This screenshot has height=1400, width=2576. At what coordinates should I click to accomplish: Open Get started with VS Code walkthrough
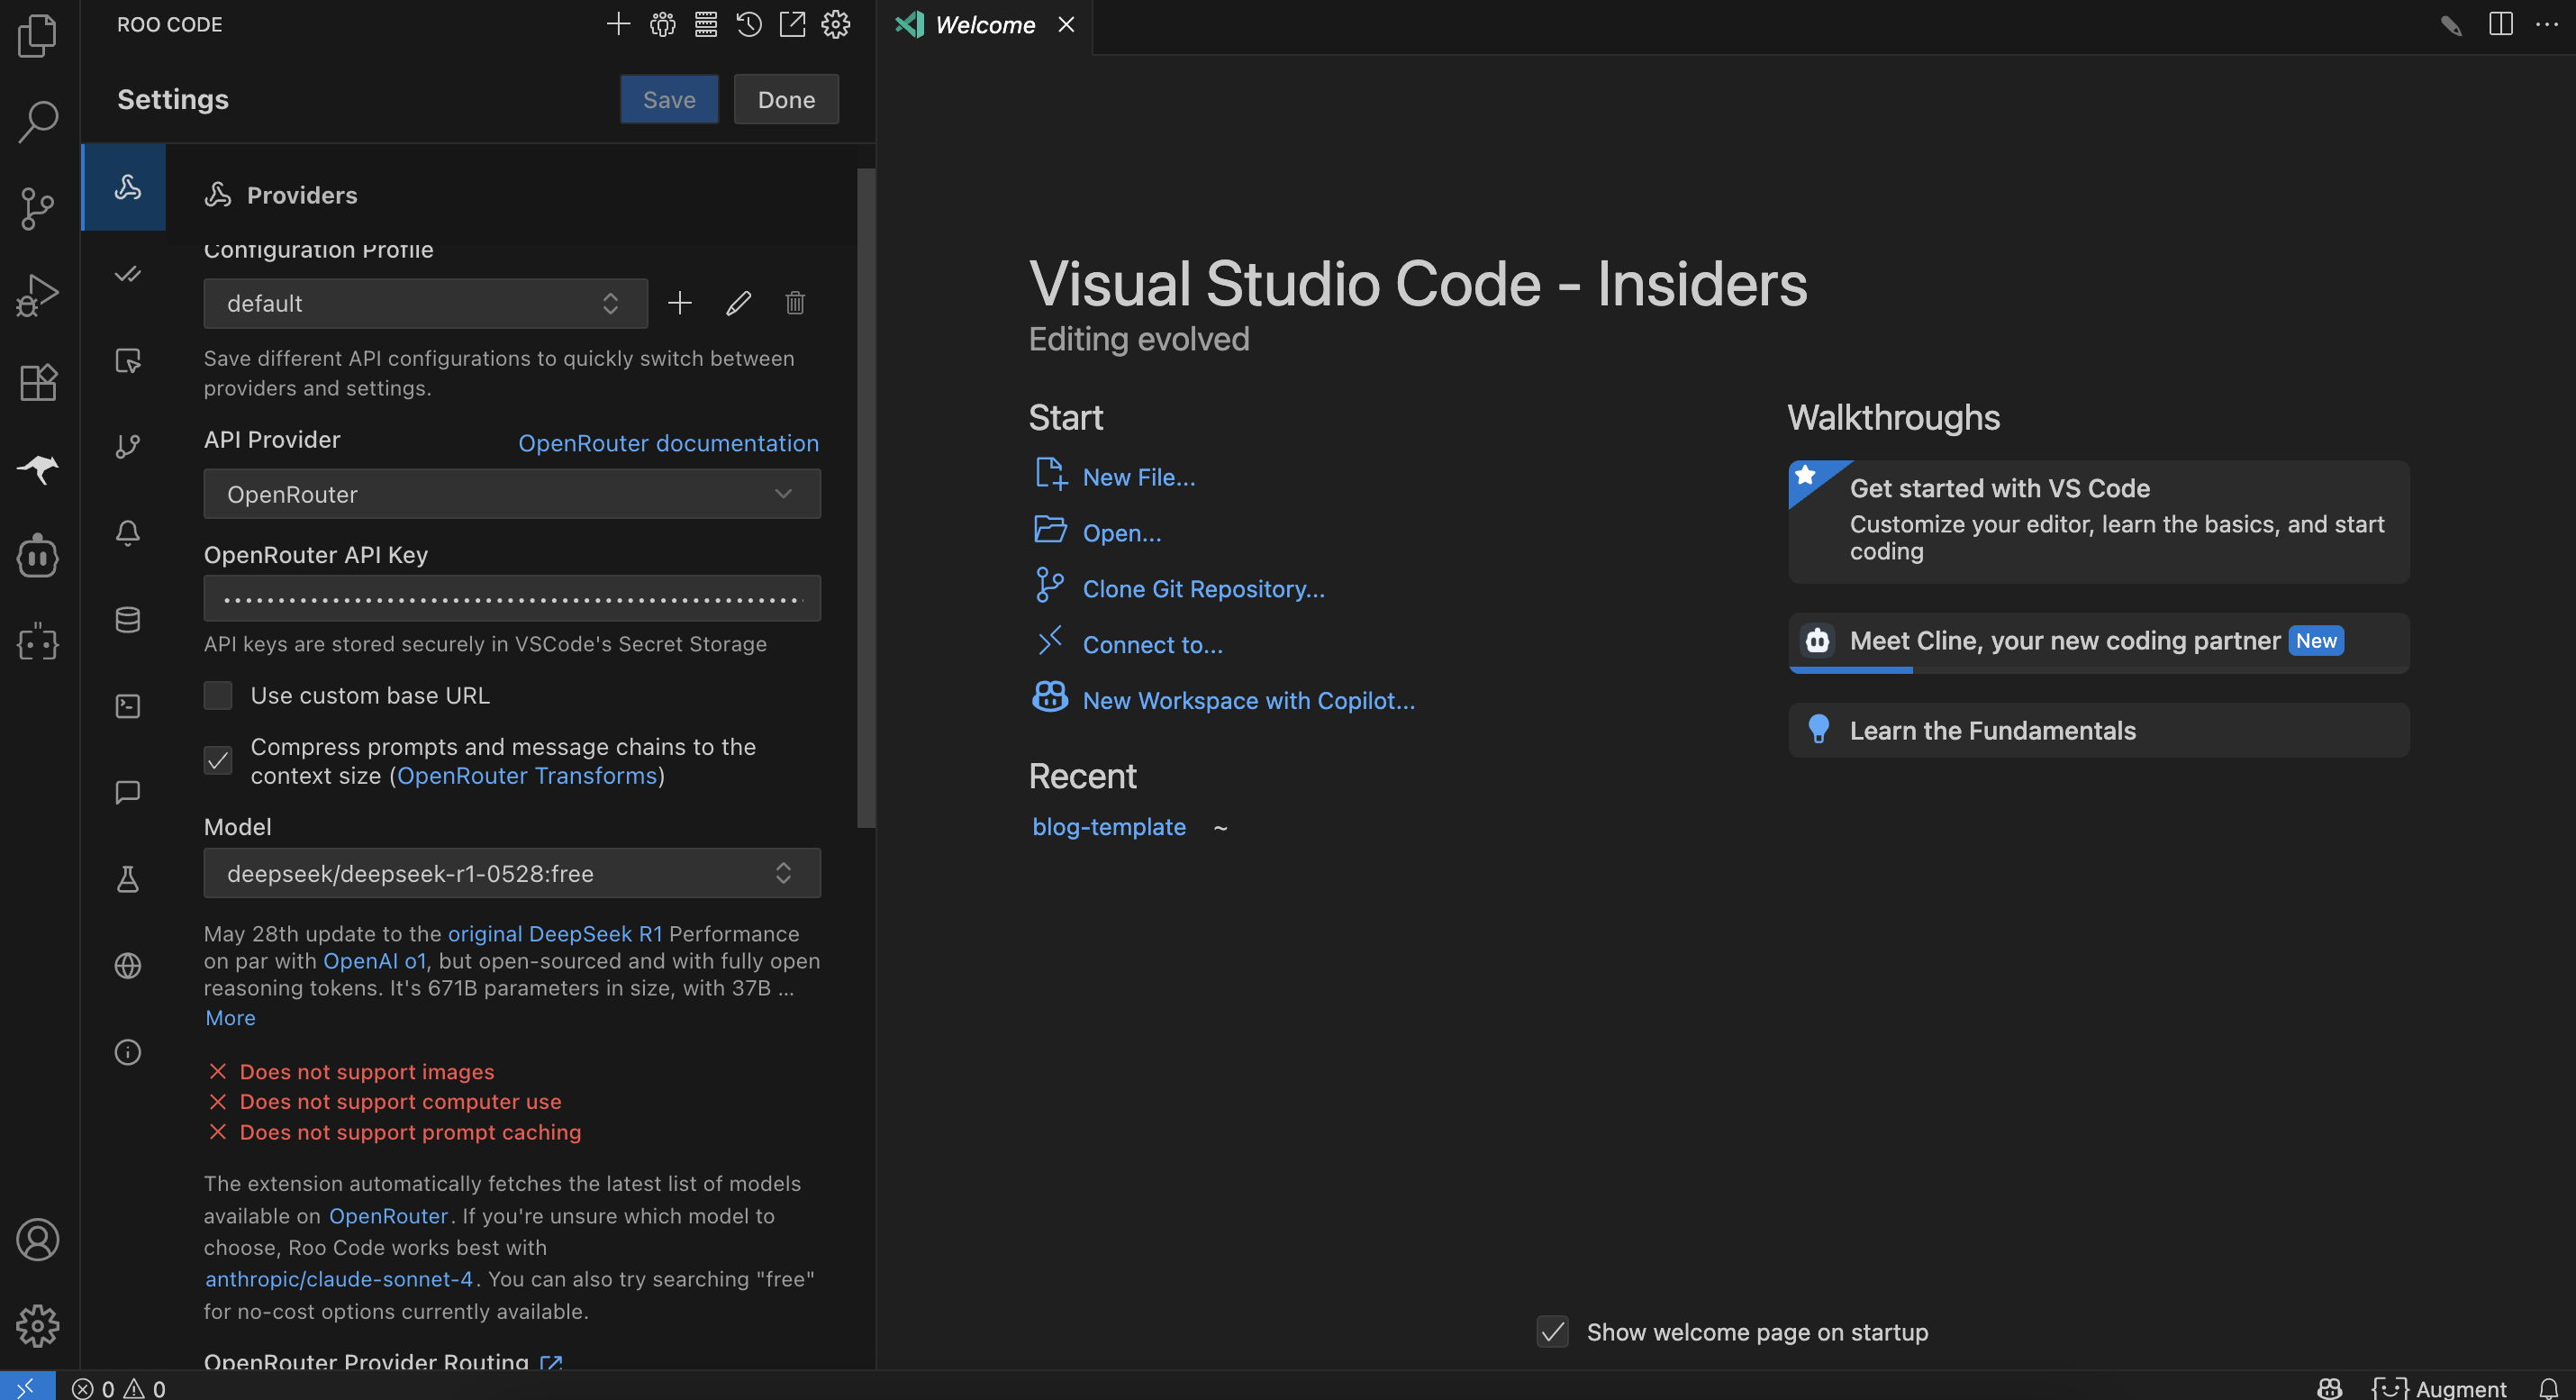pyautogui.click(x=2098, y=521)
